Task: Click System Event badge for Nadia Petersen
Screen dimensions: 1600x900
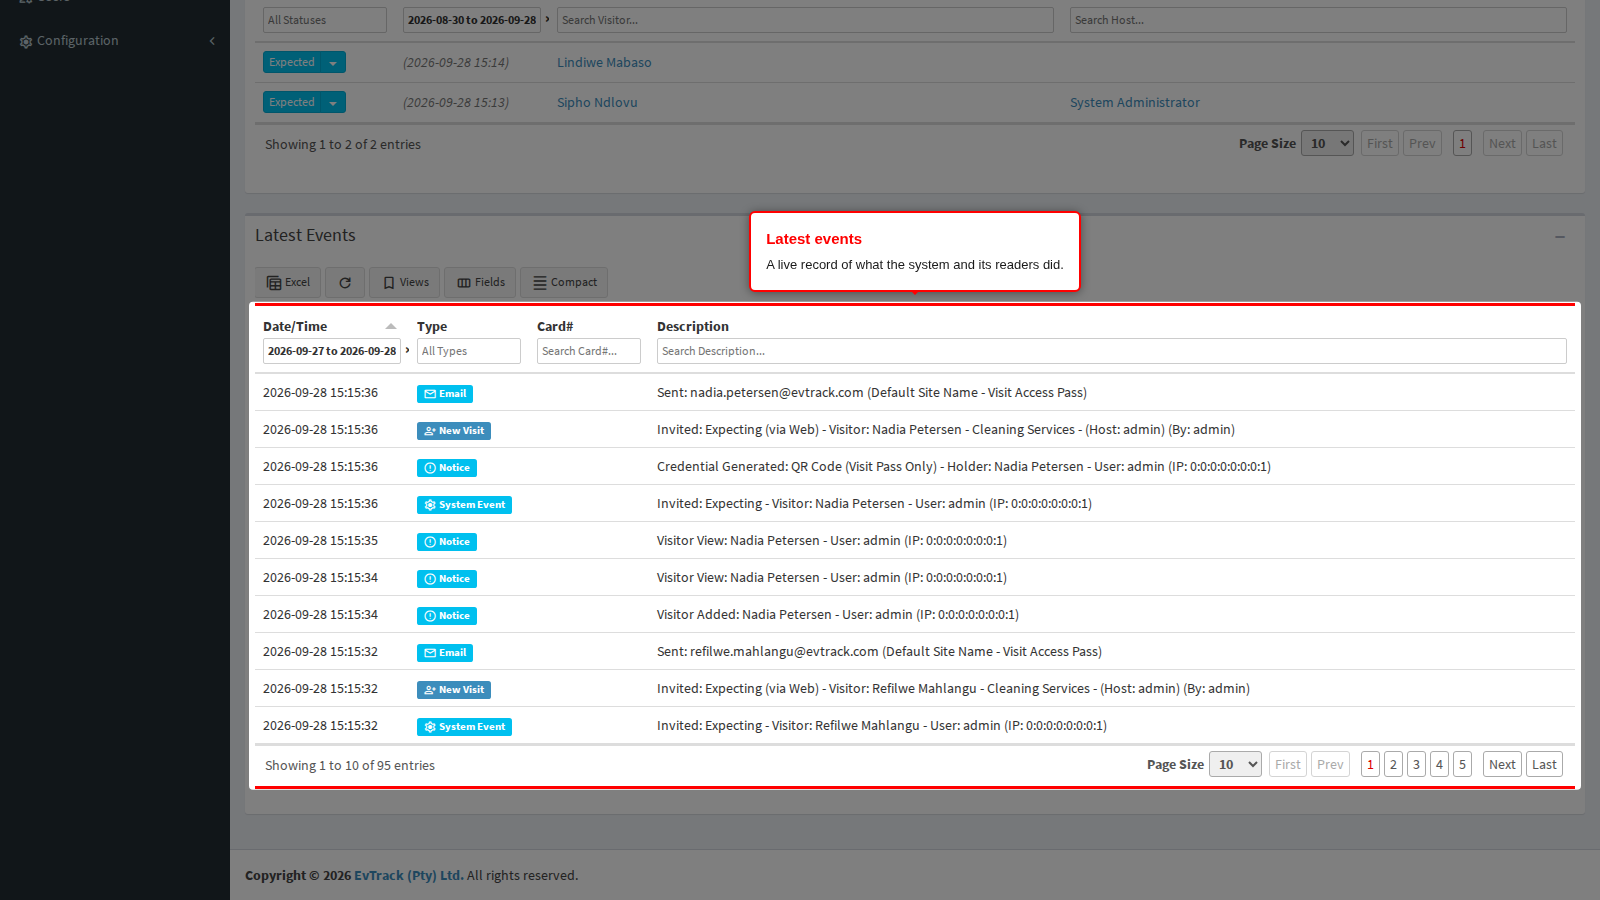Action: 464,505
